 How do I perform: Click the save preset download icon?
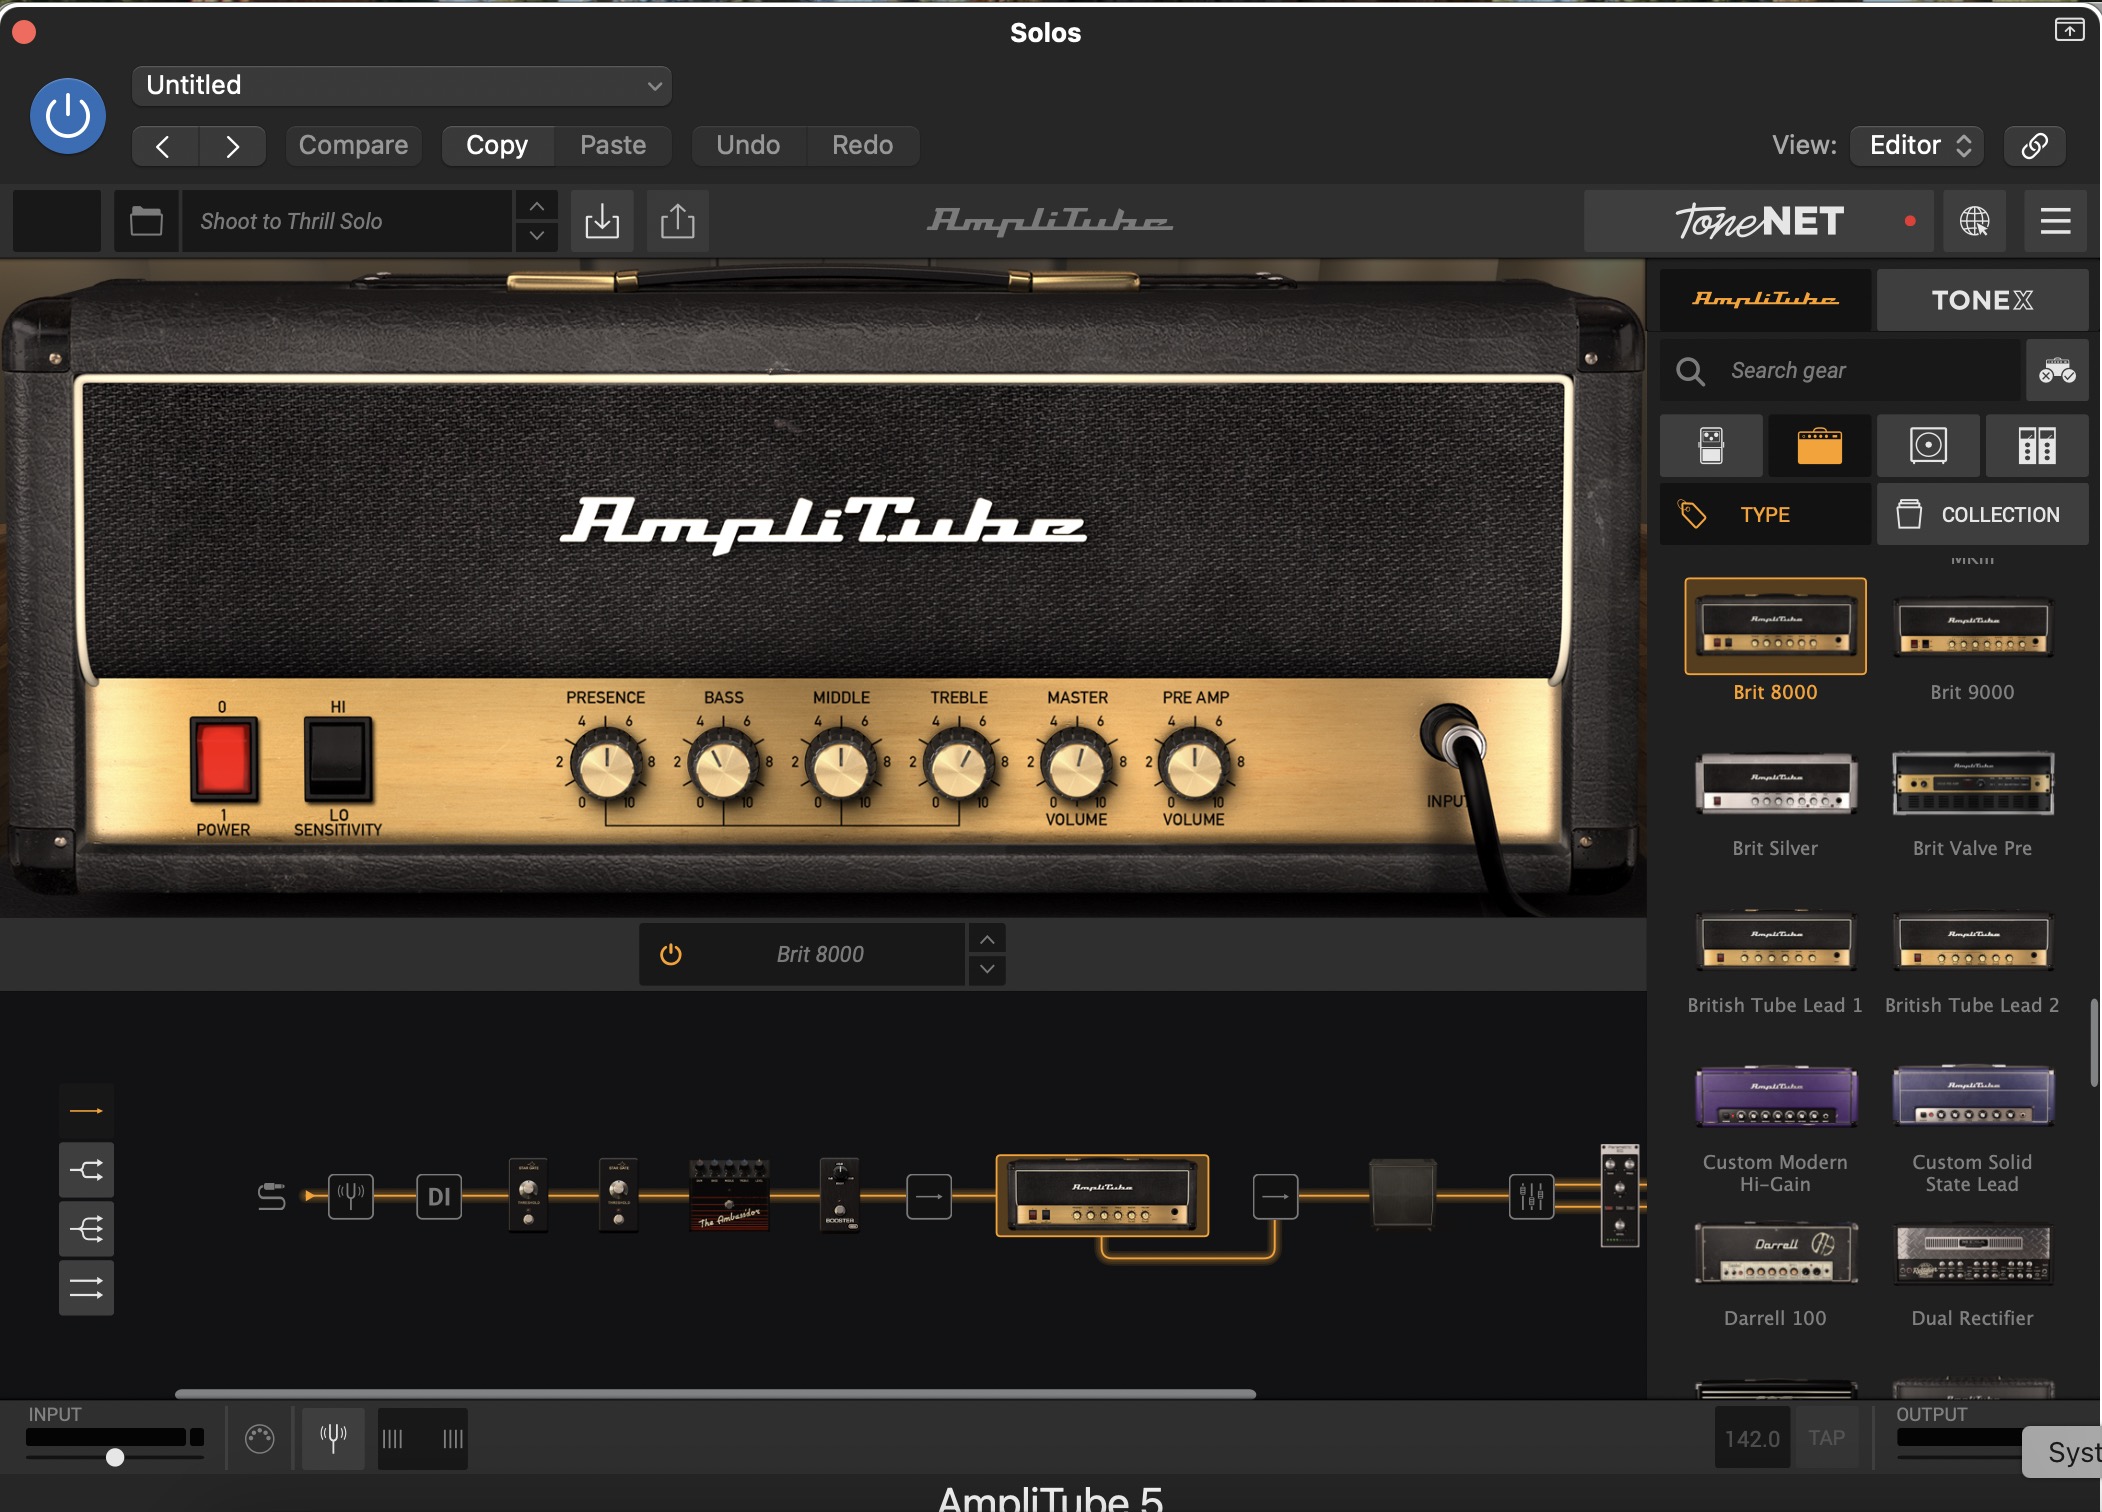(602, 221)
